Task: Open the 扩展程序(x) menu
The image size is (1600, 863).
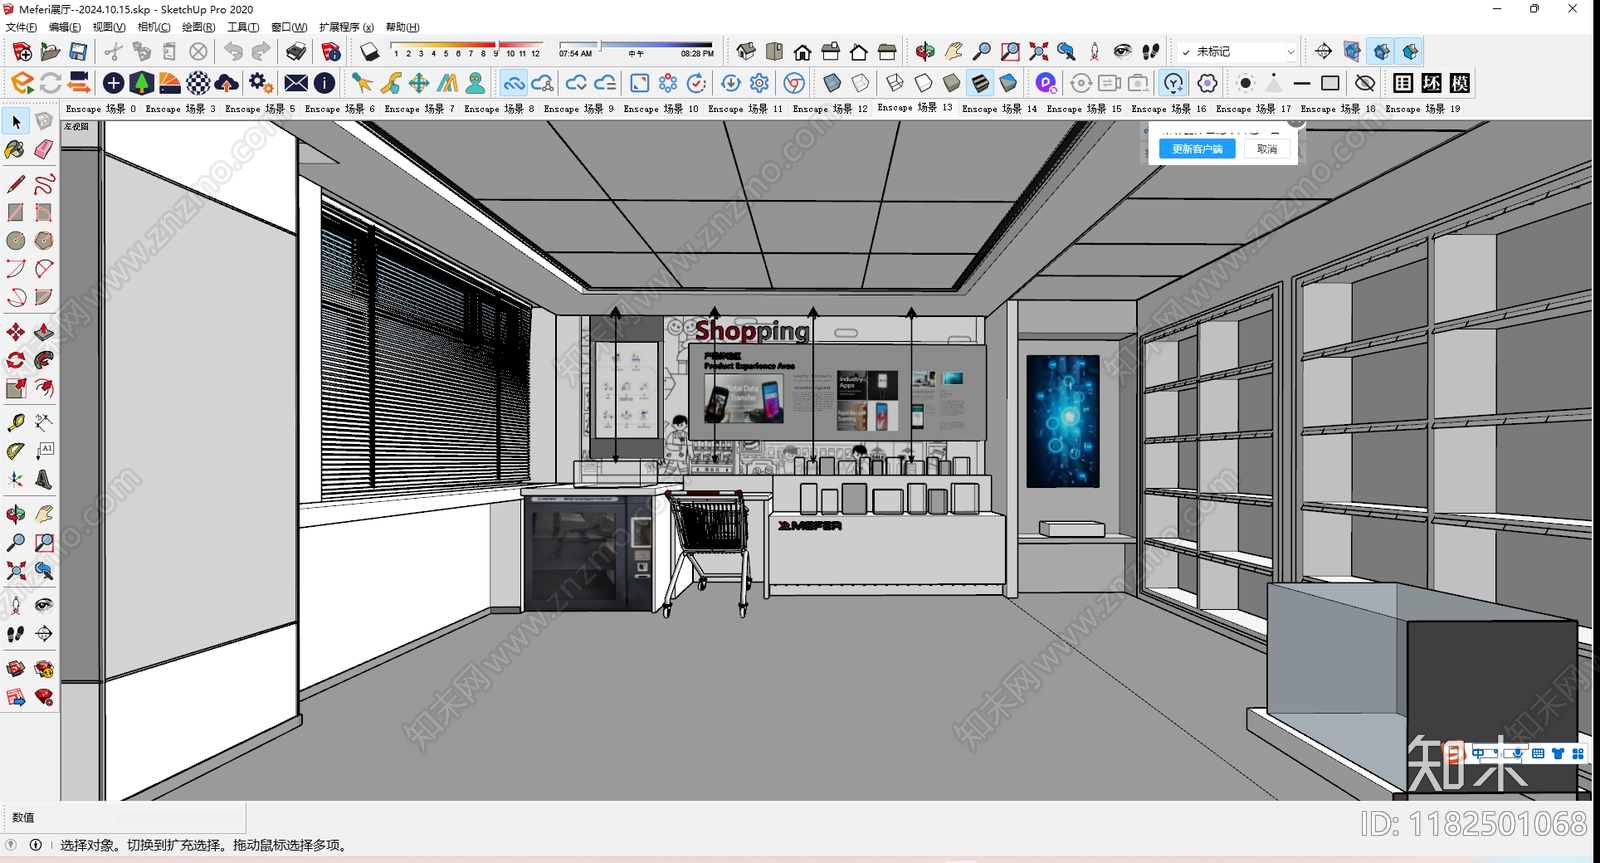Action: coord(347,27)
